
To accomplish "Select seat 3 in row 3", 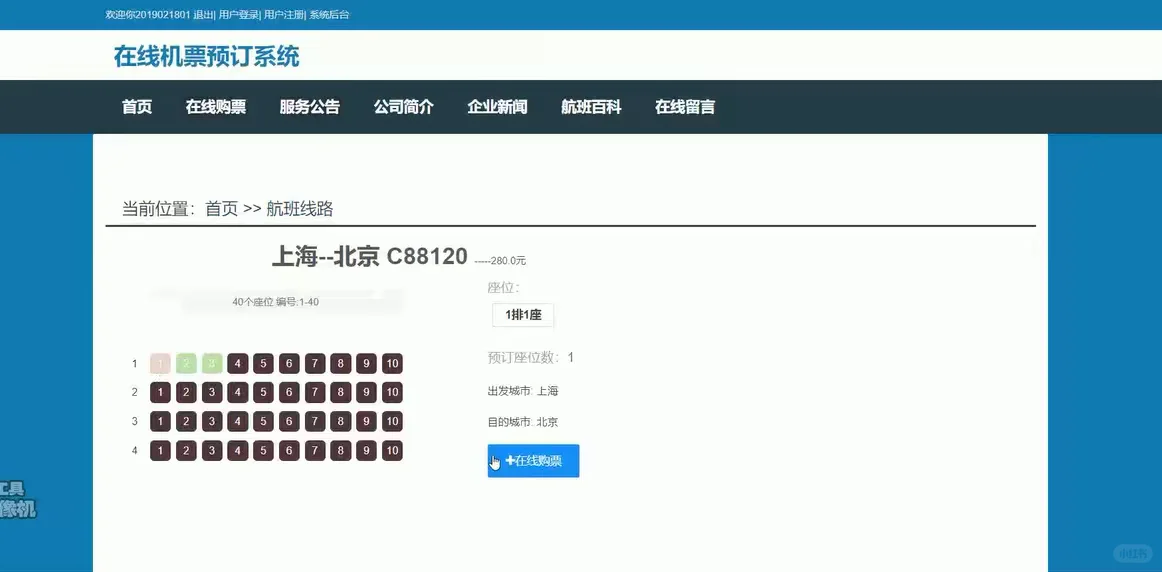I will [212, 422].
